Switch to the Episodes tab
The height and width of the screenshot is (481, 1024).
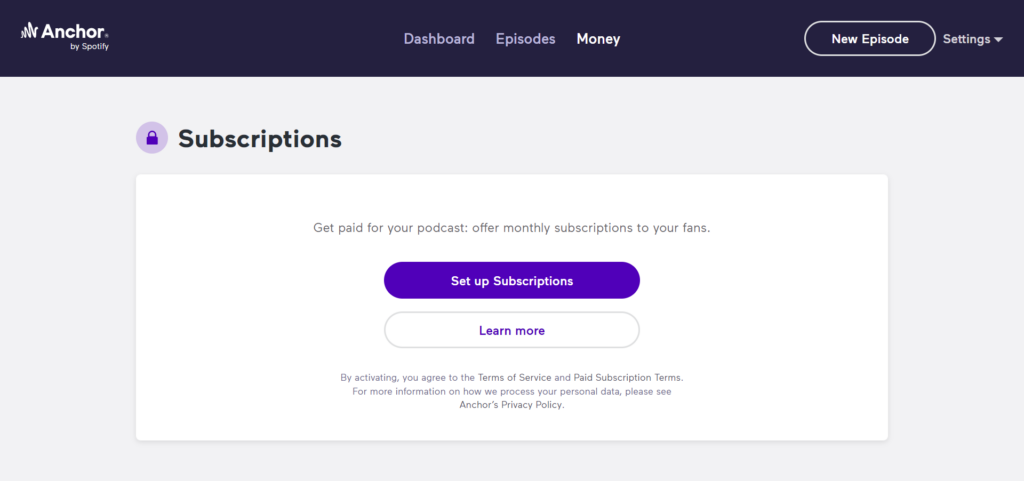pyautogui.click(x=525, y=39)
